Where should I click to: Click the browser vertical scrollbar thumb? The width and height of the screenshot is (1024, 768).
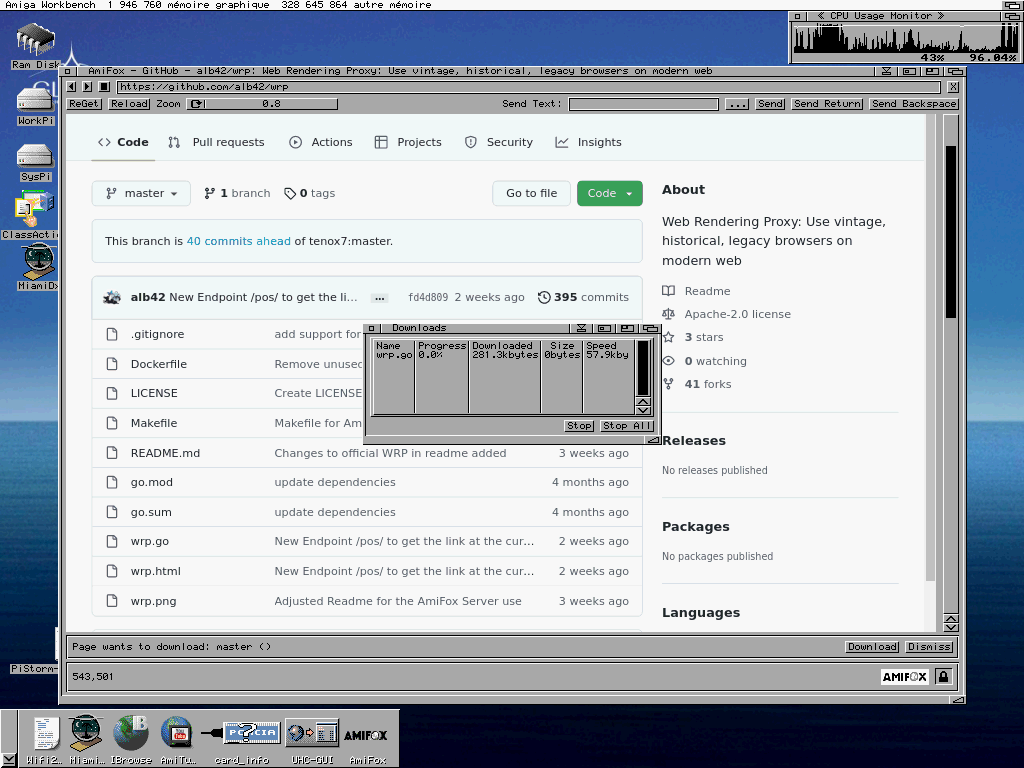951,232
